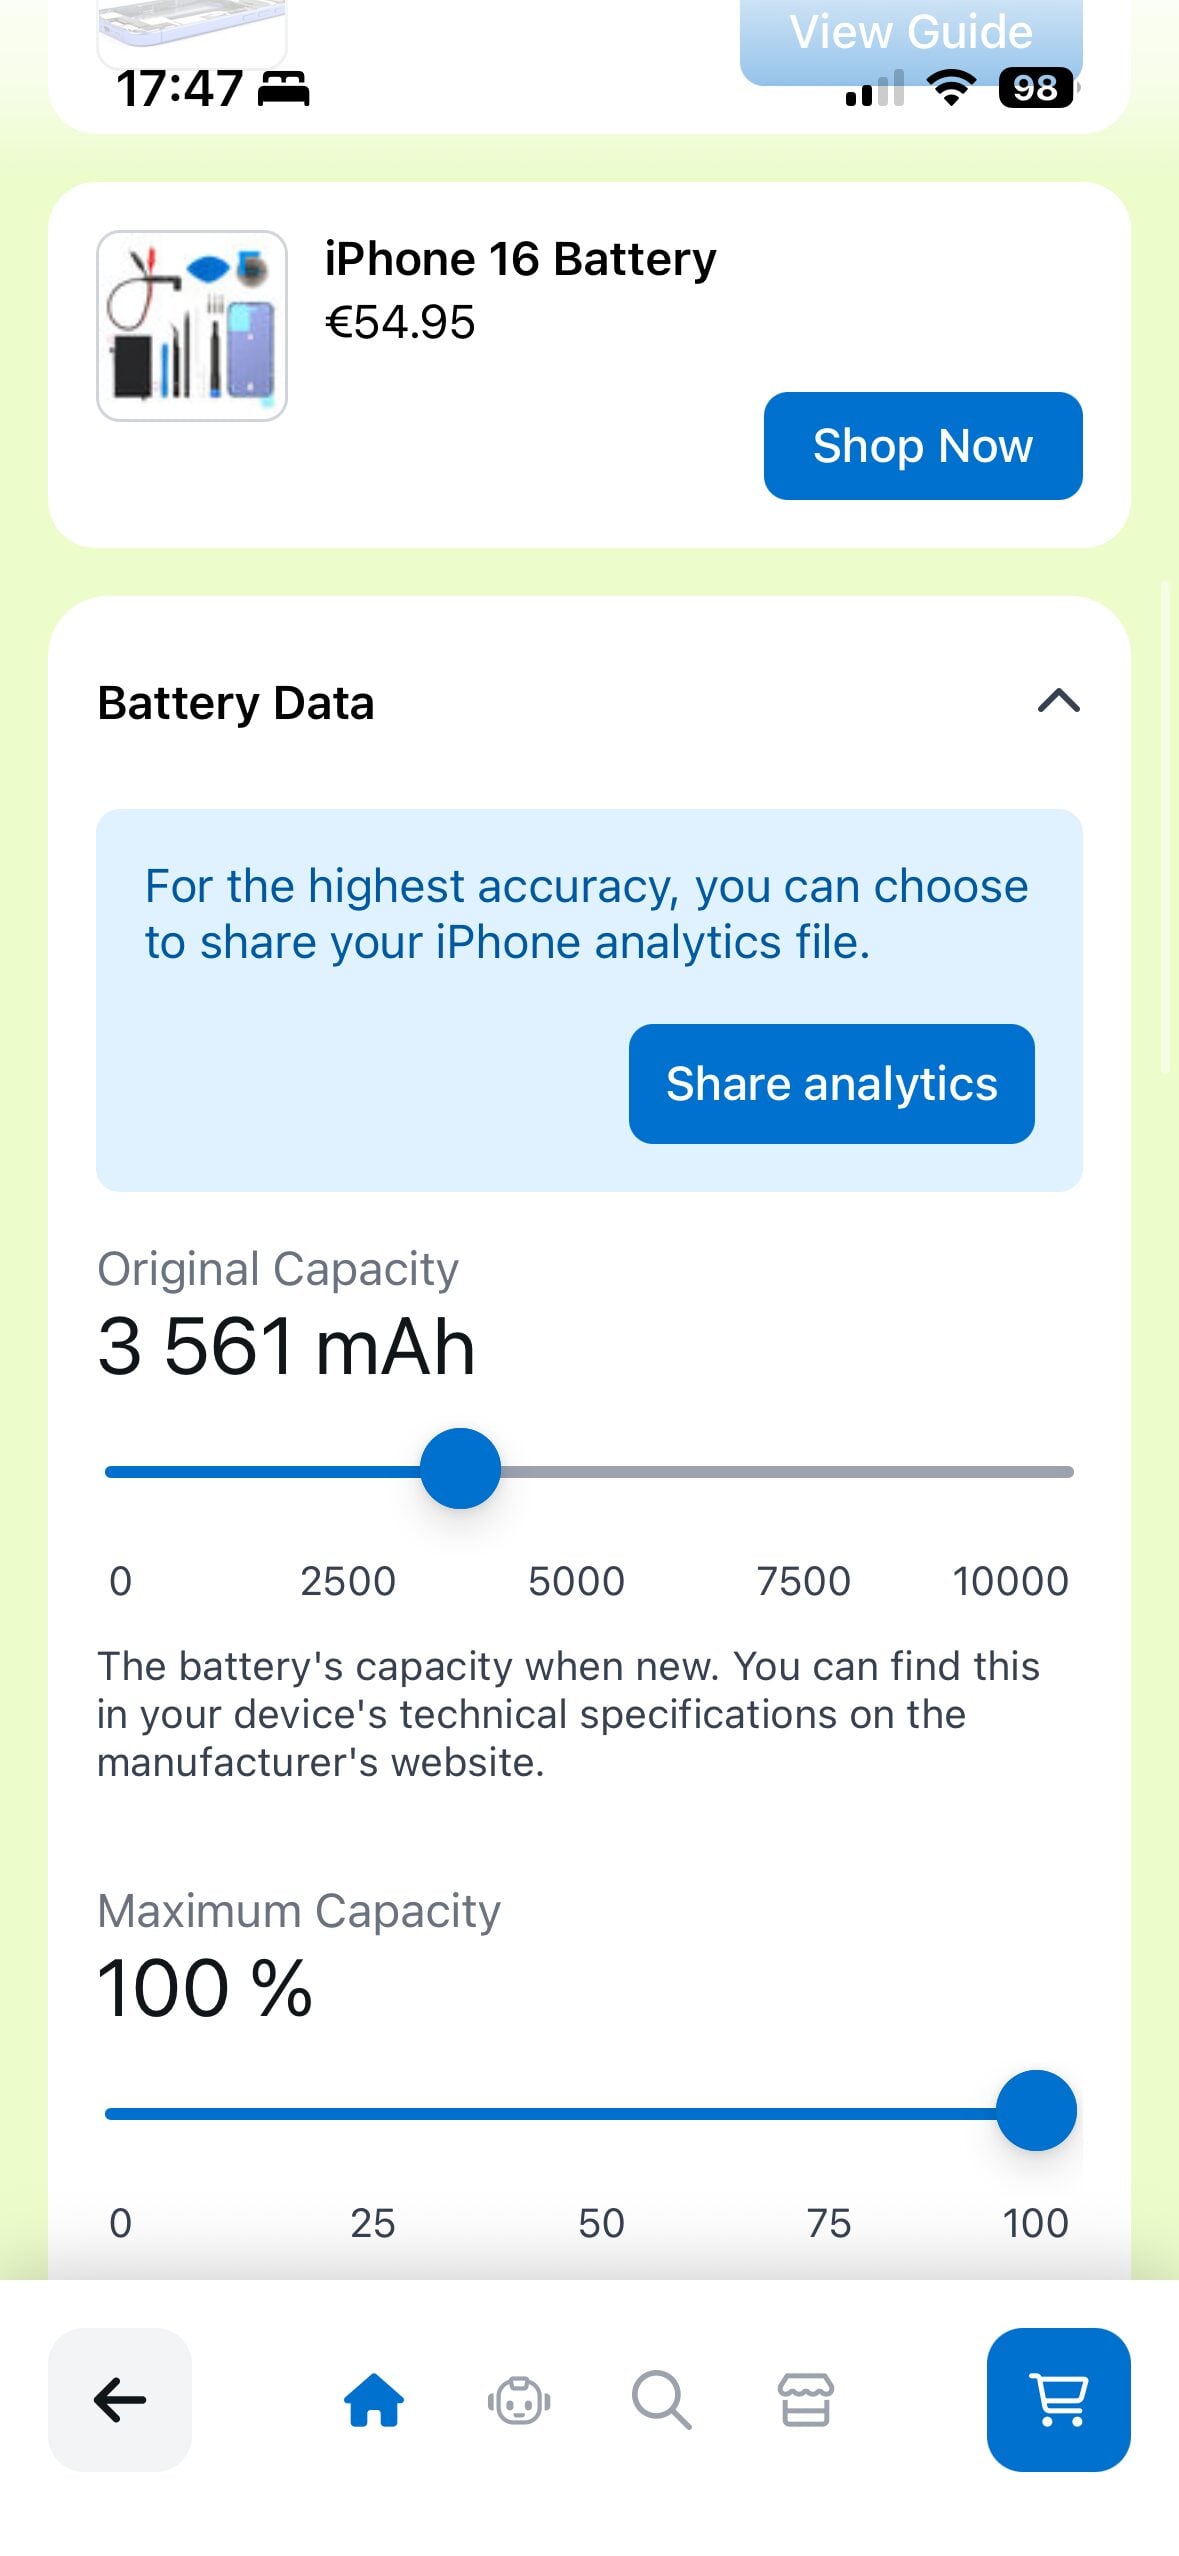Screen dimensions: 1179x2556
Task: Set Maximum Capacity slider to 50 mark
Action: click(x=590, y=2113)
